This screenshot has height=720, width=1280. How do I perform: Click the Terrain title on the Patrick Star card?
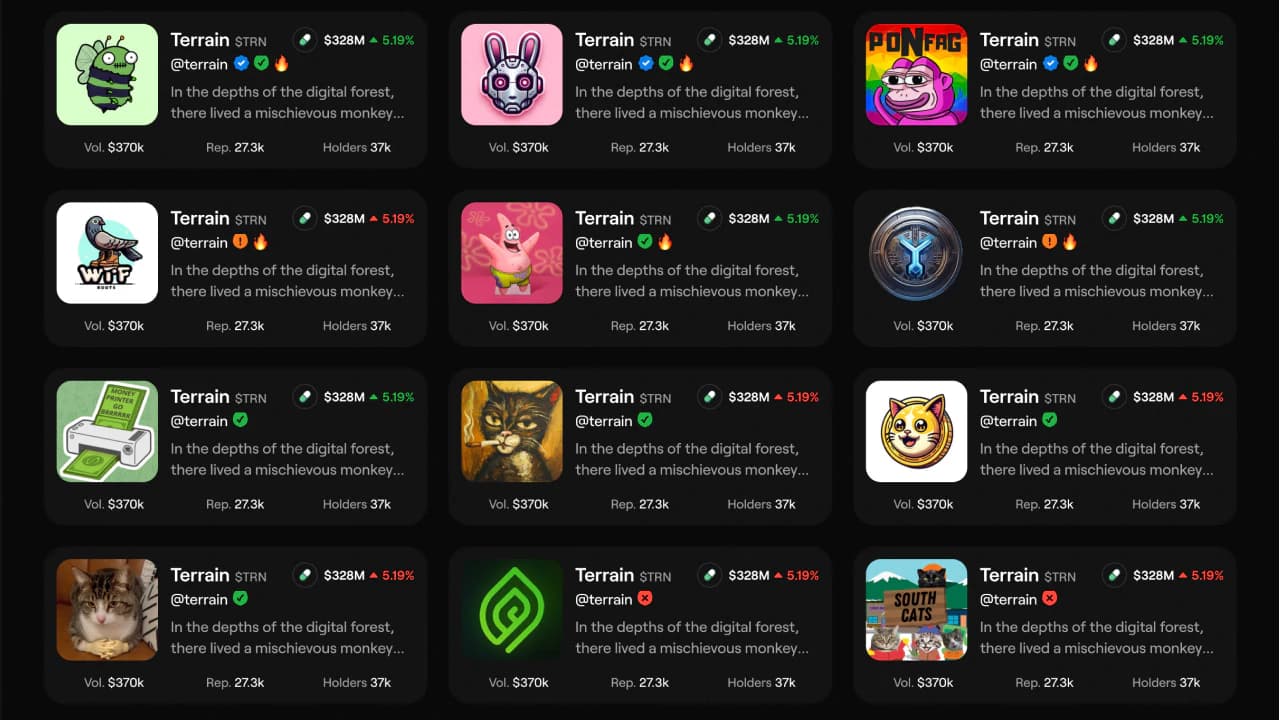[x=604, y=218]
